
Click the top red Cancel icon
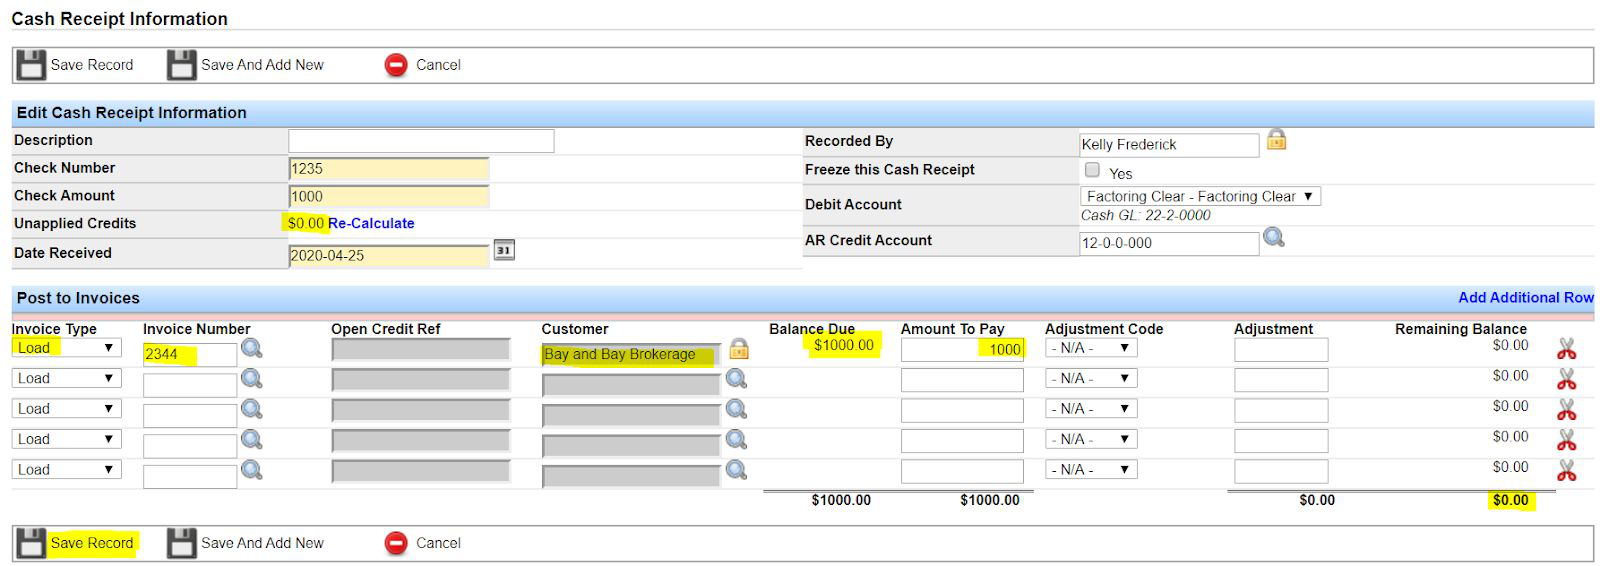click(x=396, y=65)
